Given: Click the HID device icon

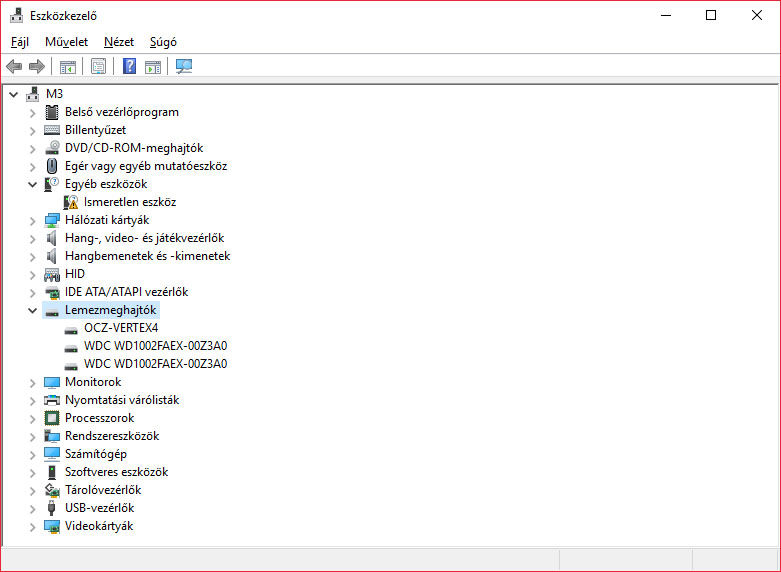Looking at the screenshot, I should click(52, 274).
